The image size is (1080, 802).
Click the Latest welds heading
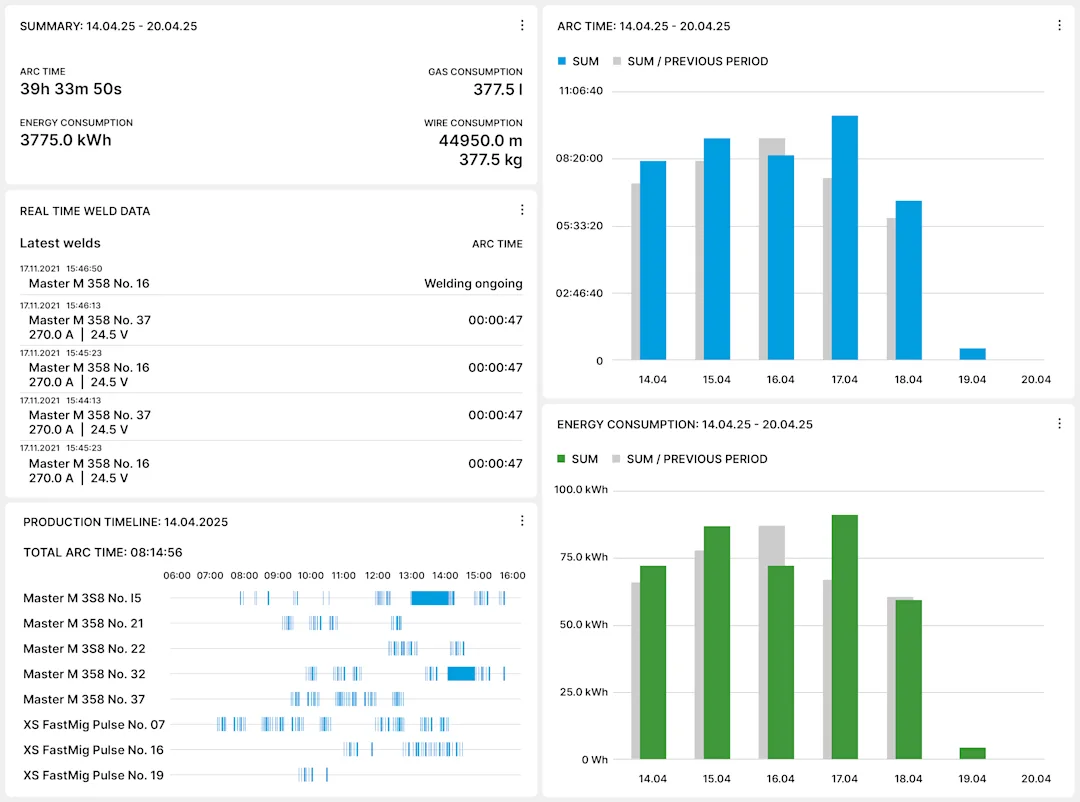point(59,243)
